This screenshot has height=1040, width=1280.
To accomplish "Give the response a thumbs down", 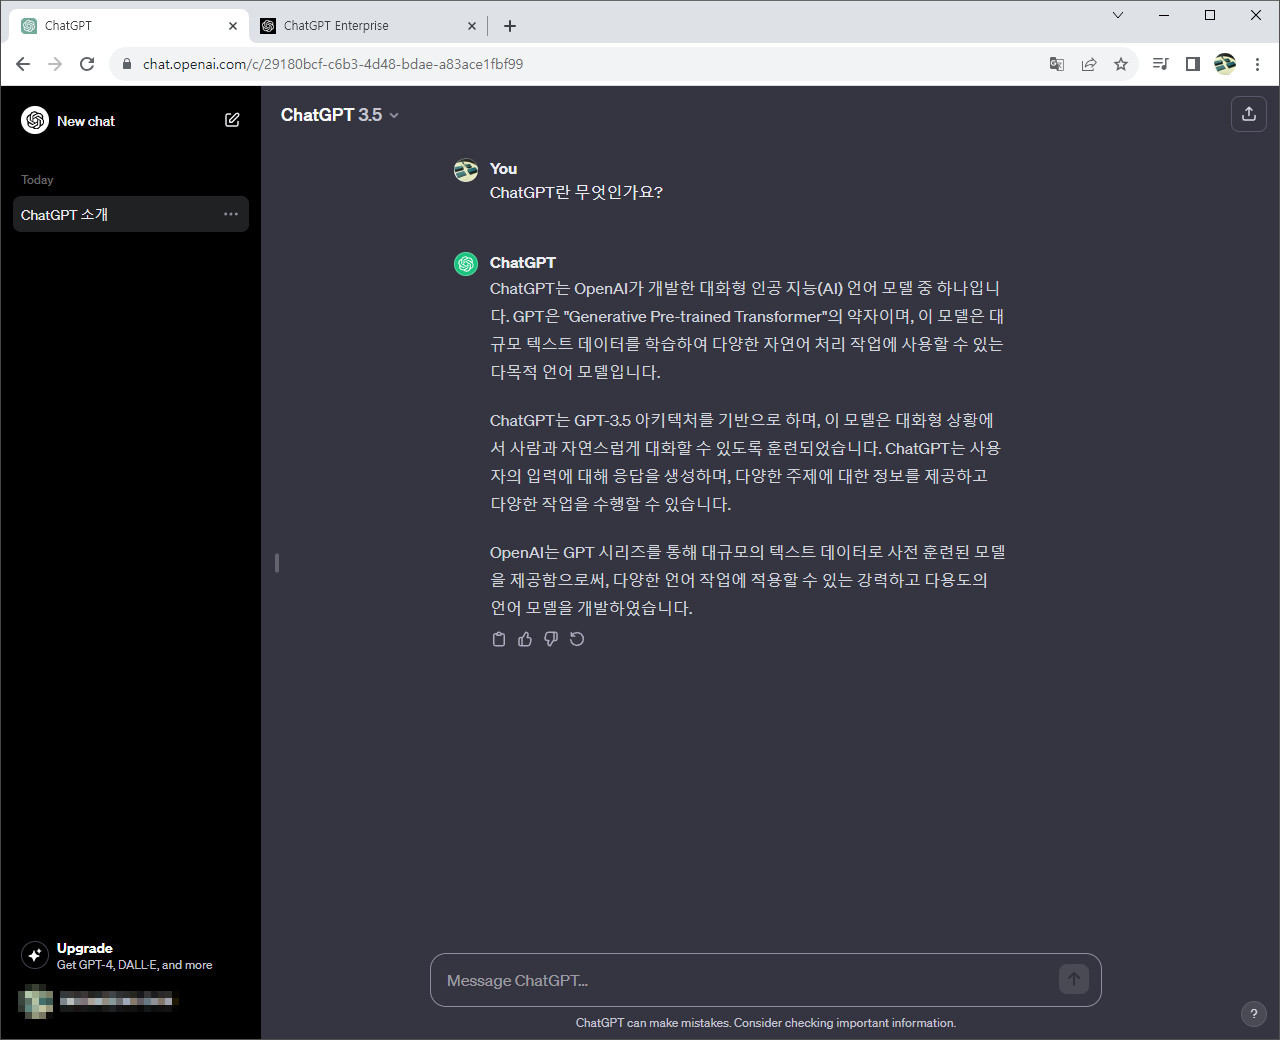I will coord(551,639).
